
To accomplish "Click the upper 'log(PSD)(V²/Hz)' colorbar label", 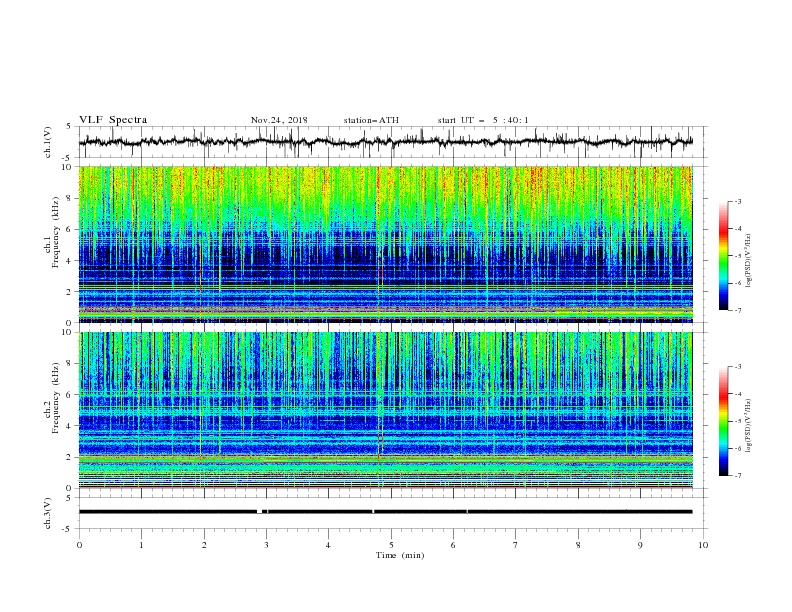I will point(748,261).
